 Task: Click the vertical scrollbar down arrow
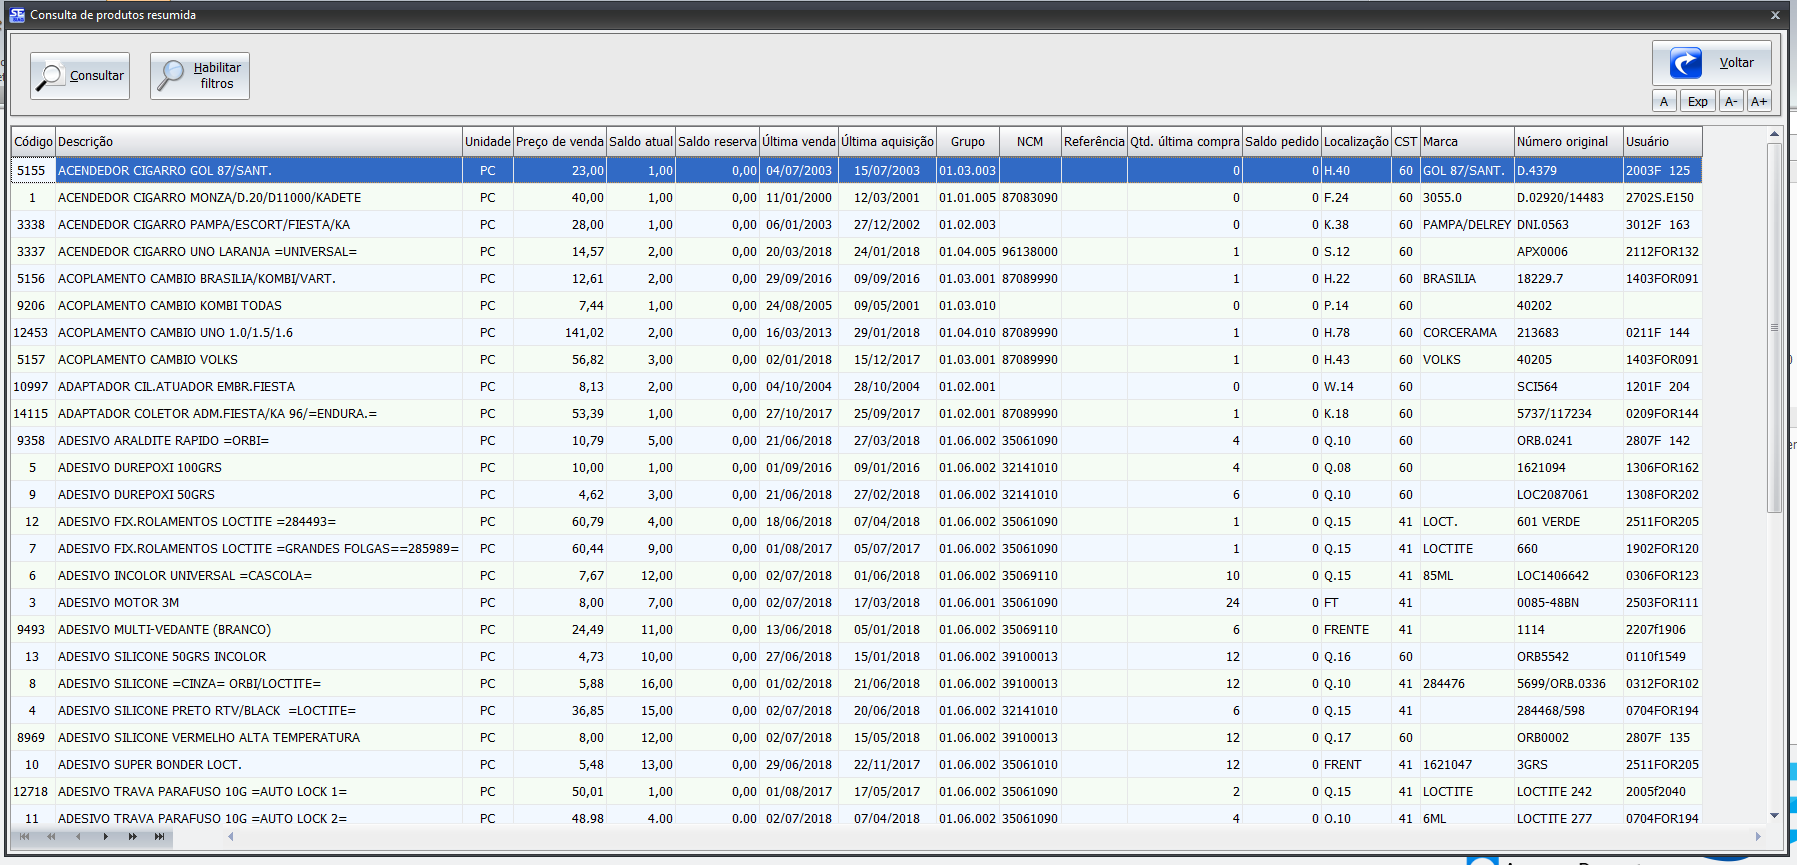1775,815
